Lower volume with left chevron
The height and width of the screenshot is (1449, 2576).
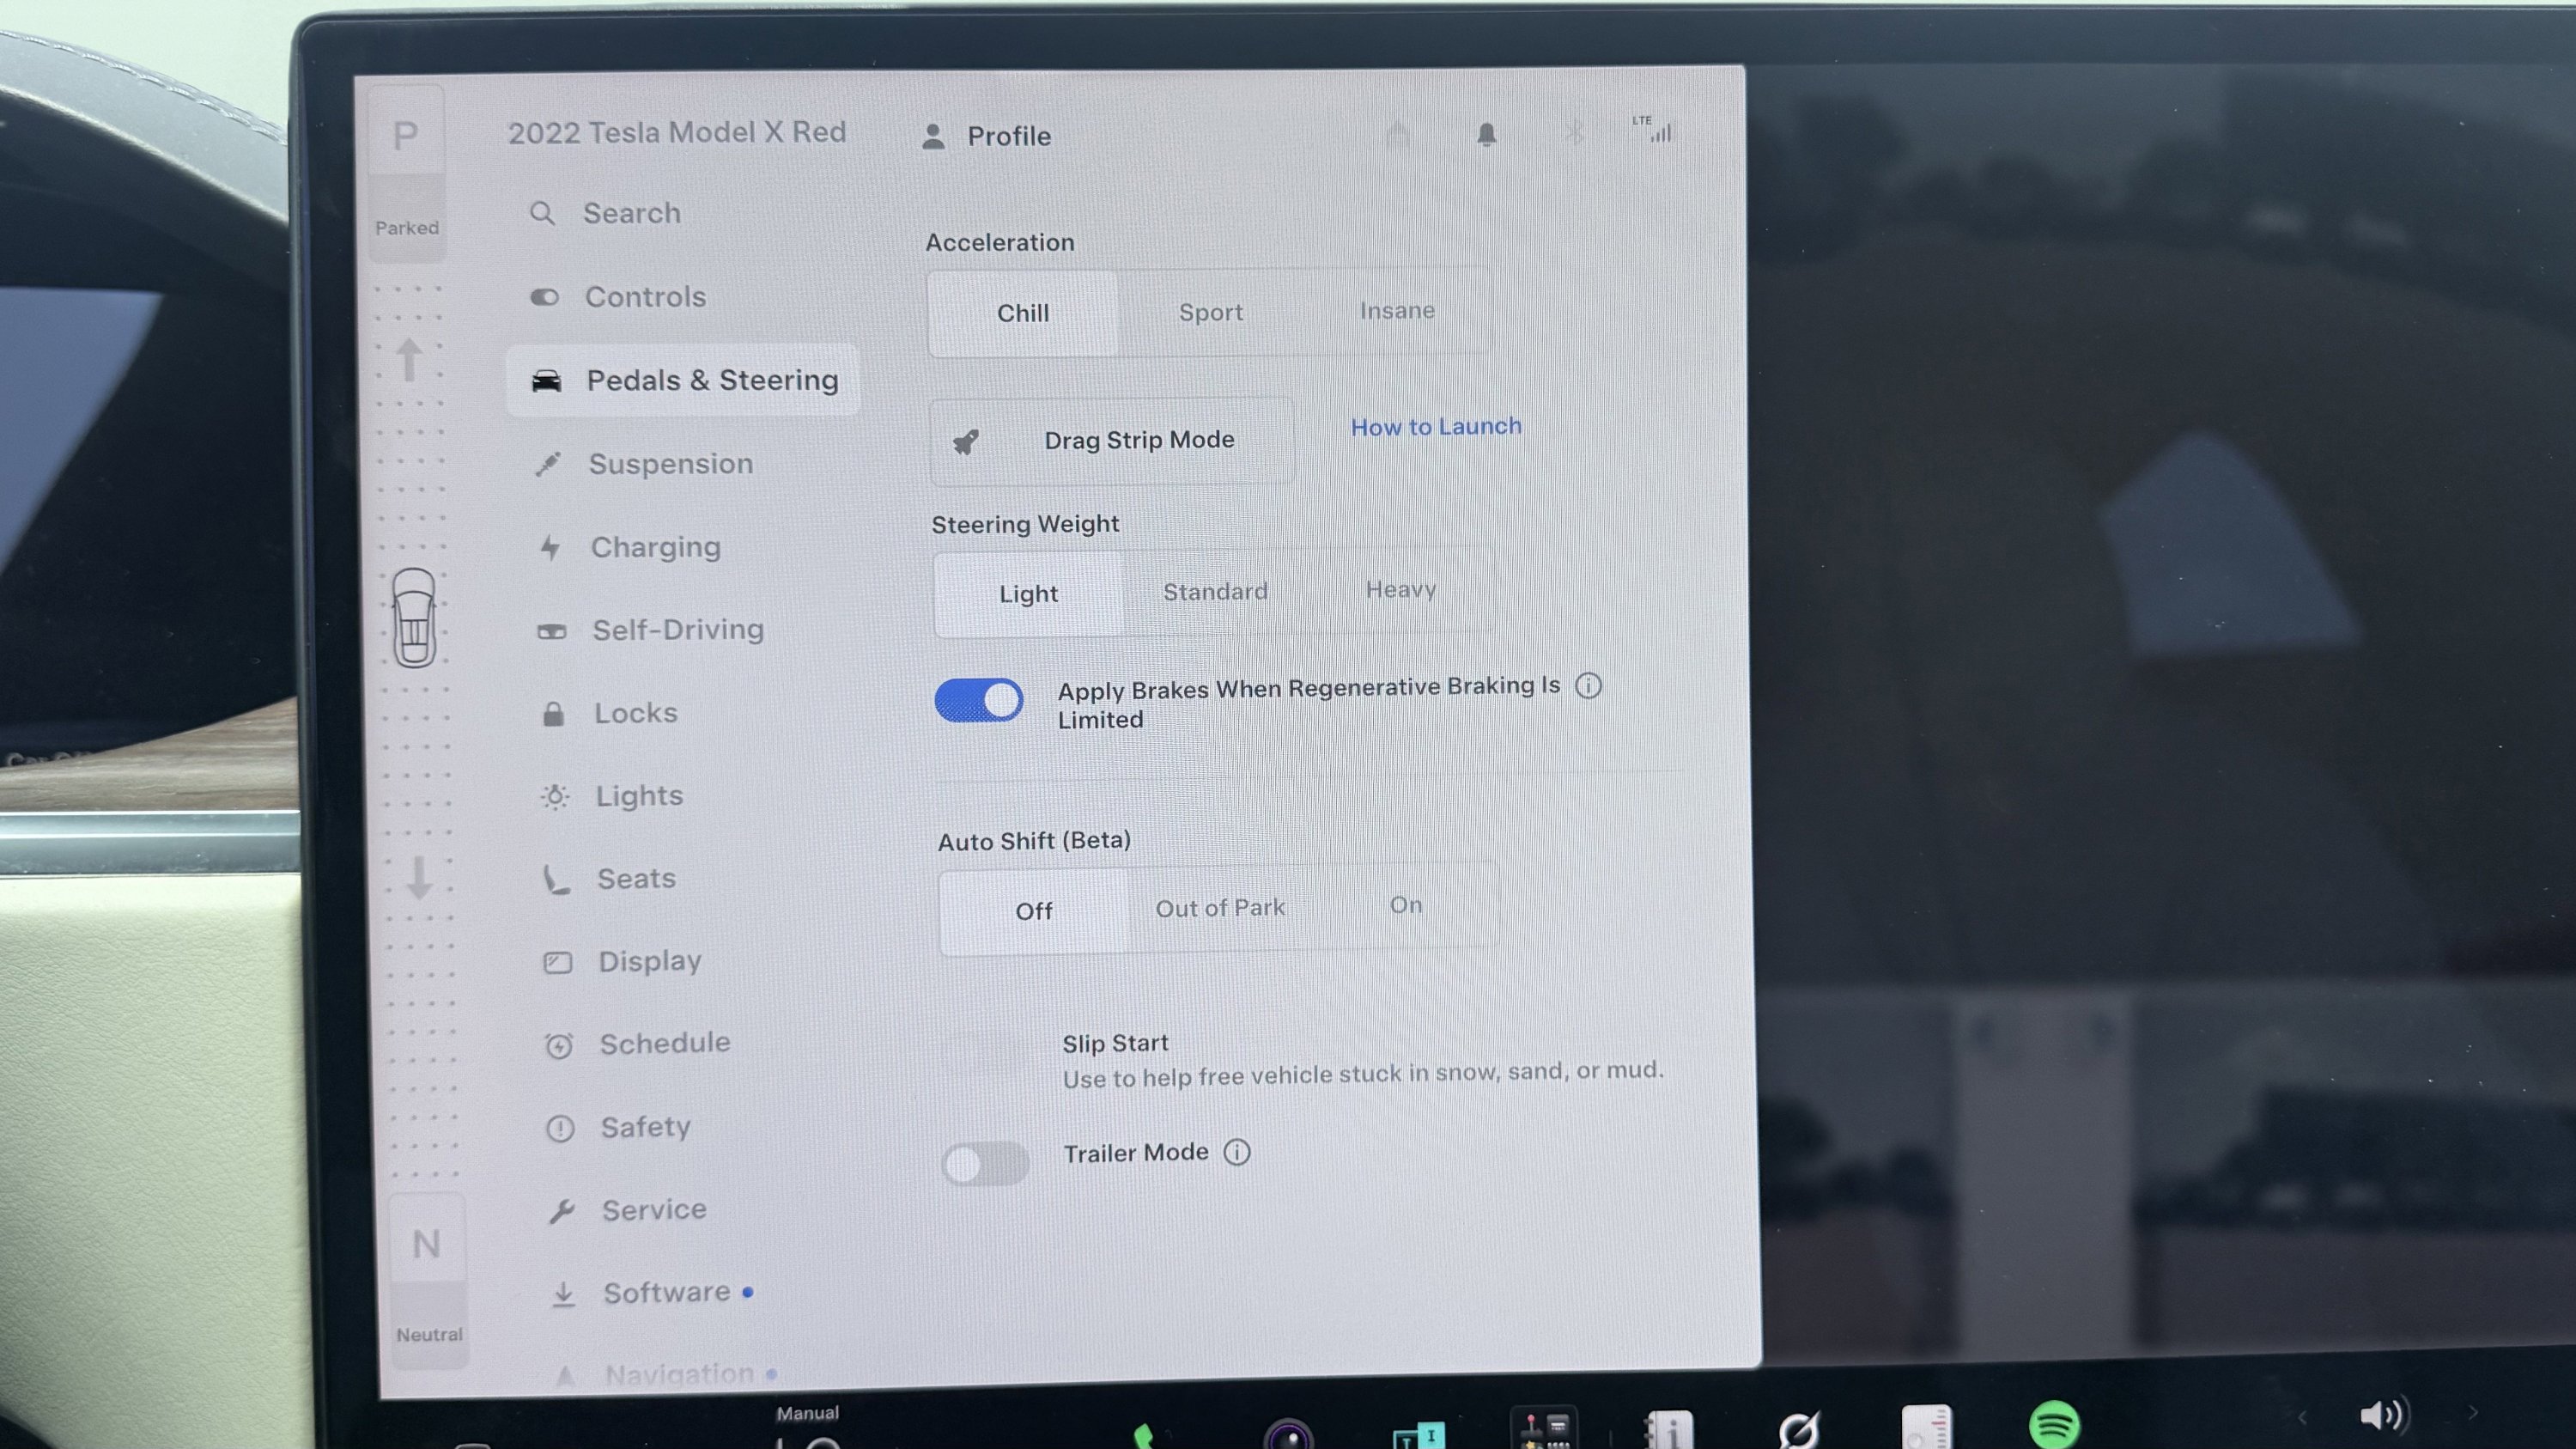2302,1417
